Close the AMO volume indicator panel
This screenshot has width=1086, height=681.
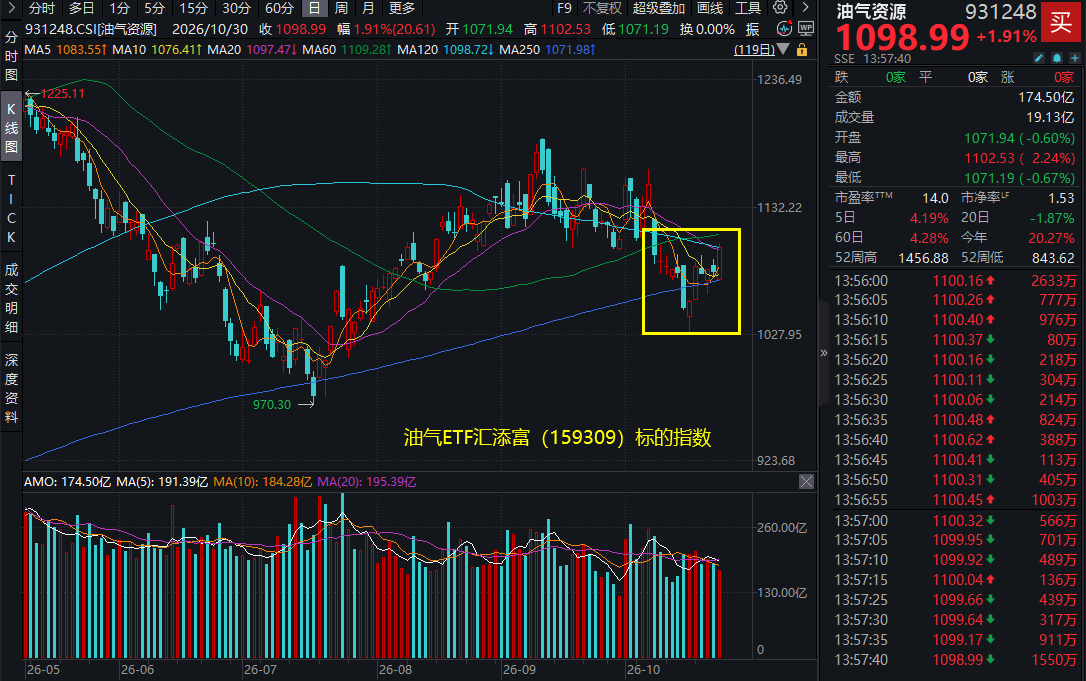[806, 481]
